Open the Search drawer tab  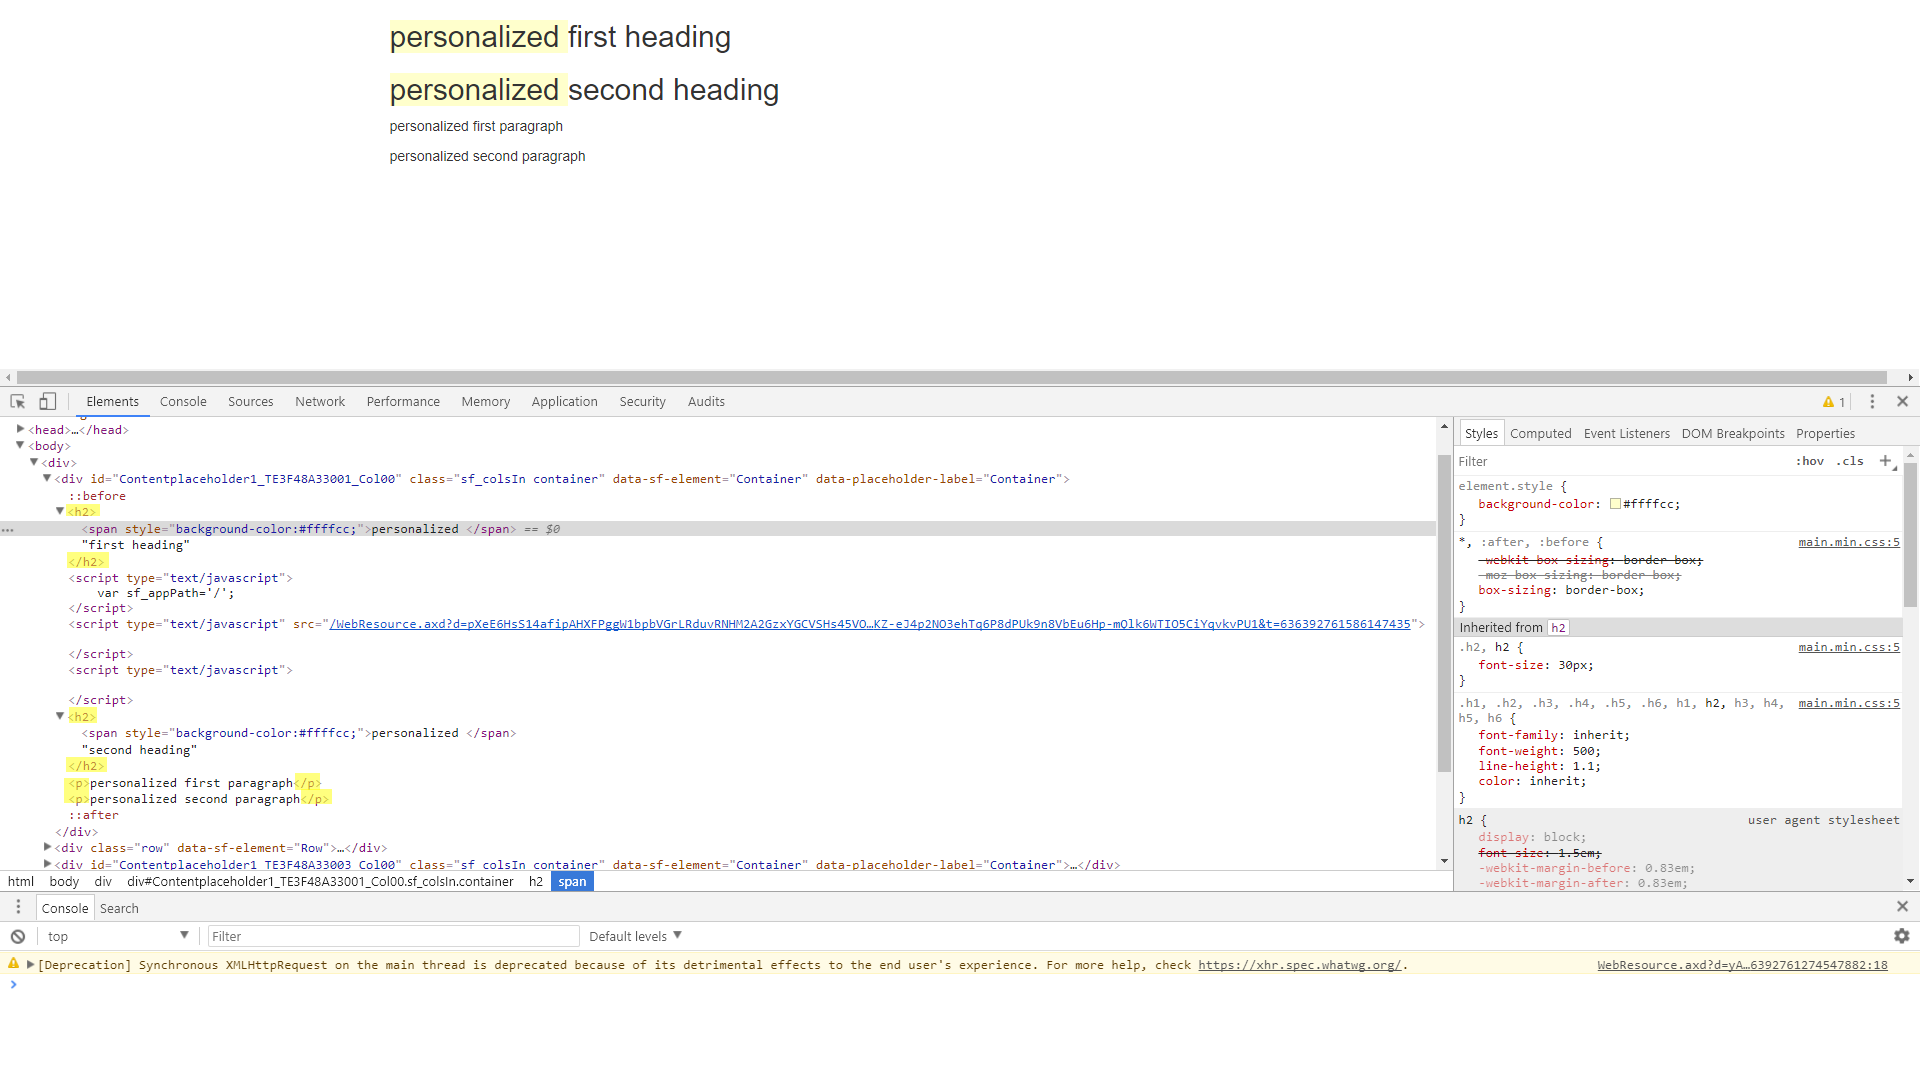coord(119,908)
